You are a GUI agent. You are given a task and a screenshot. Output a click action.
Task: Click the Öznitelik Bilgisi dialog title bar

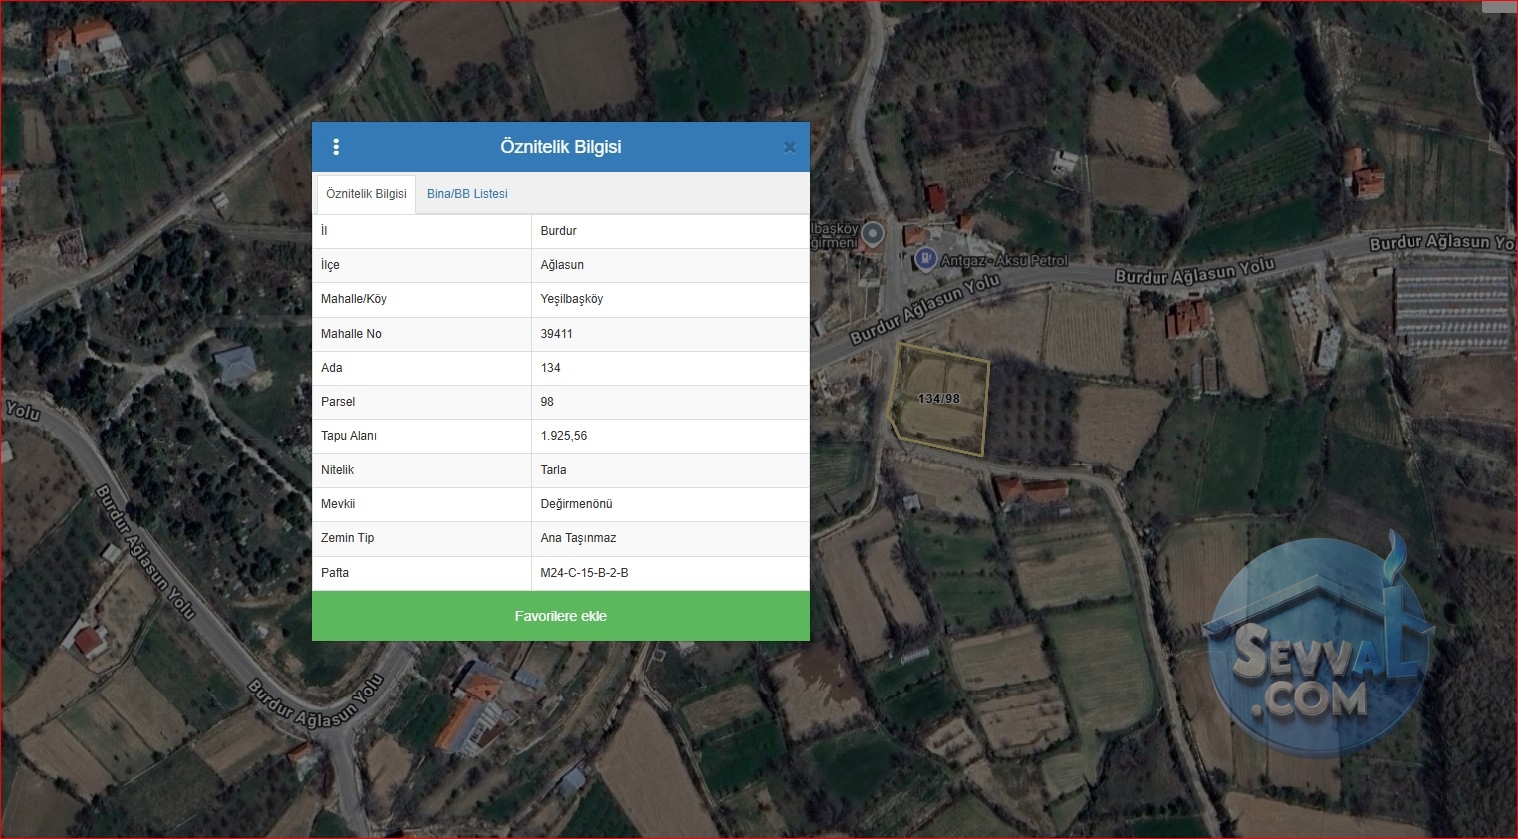(561, 147)
